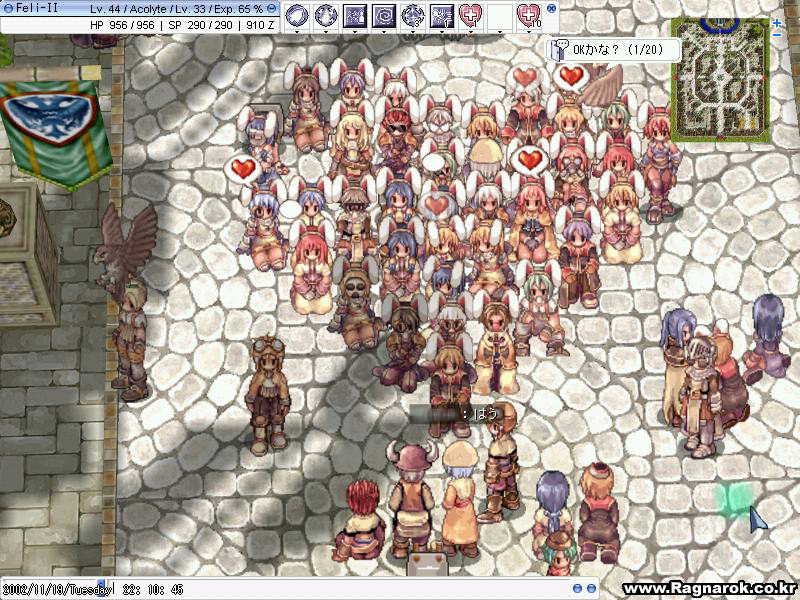The image size is (800, 600).
Task: Click the chat input field showing the date
Action: 300,589
